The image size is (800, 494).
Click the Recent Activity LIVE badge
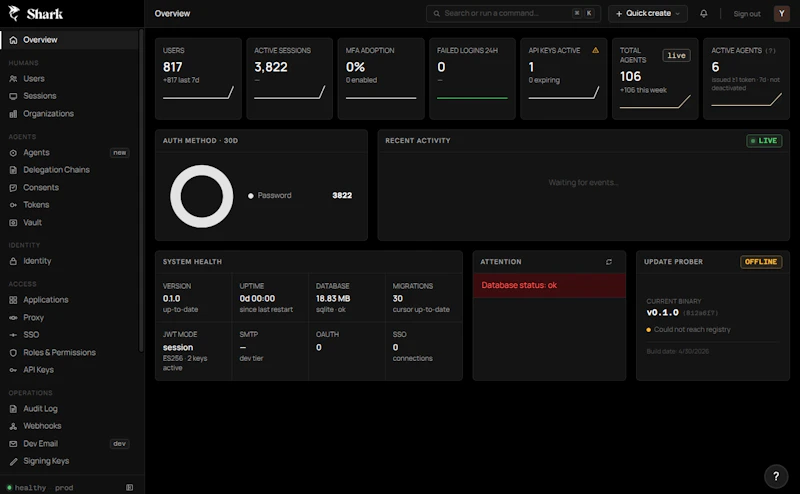[764, 141]
